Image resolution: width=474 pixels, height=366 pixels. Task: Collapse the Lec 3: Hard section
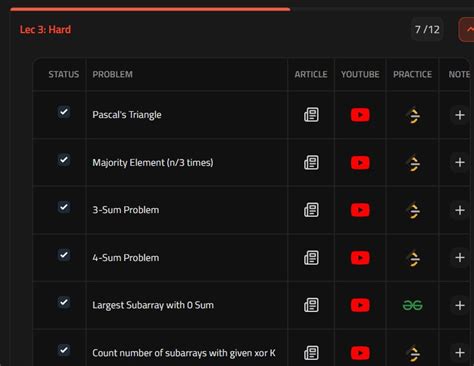(467, 30)
